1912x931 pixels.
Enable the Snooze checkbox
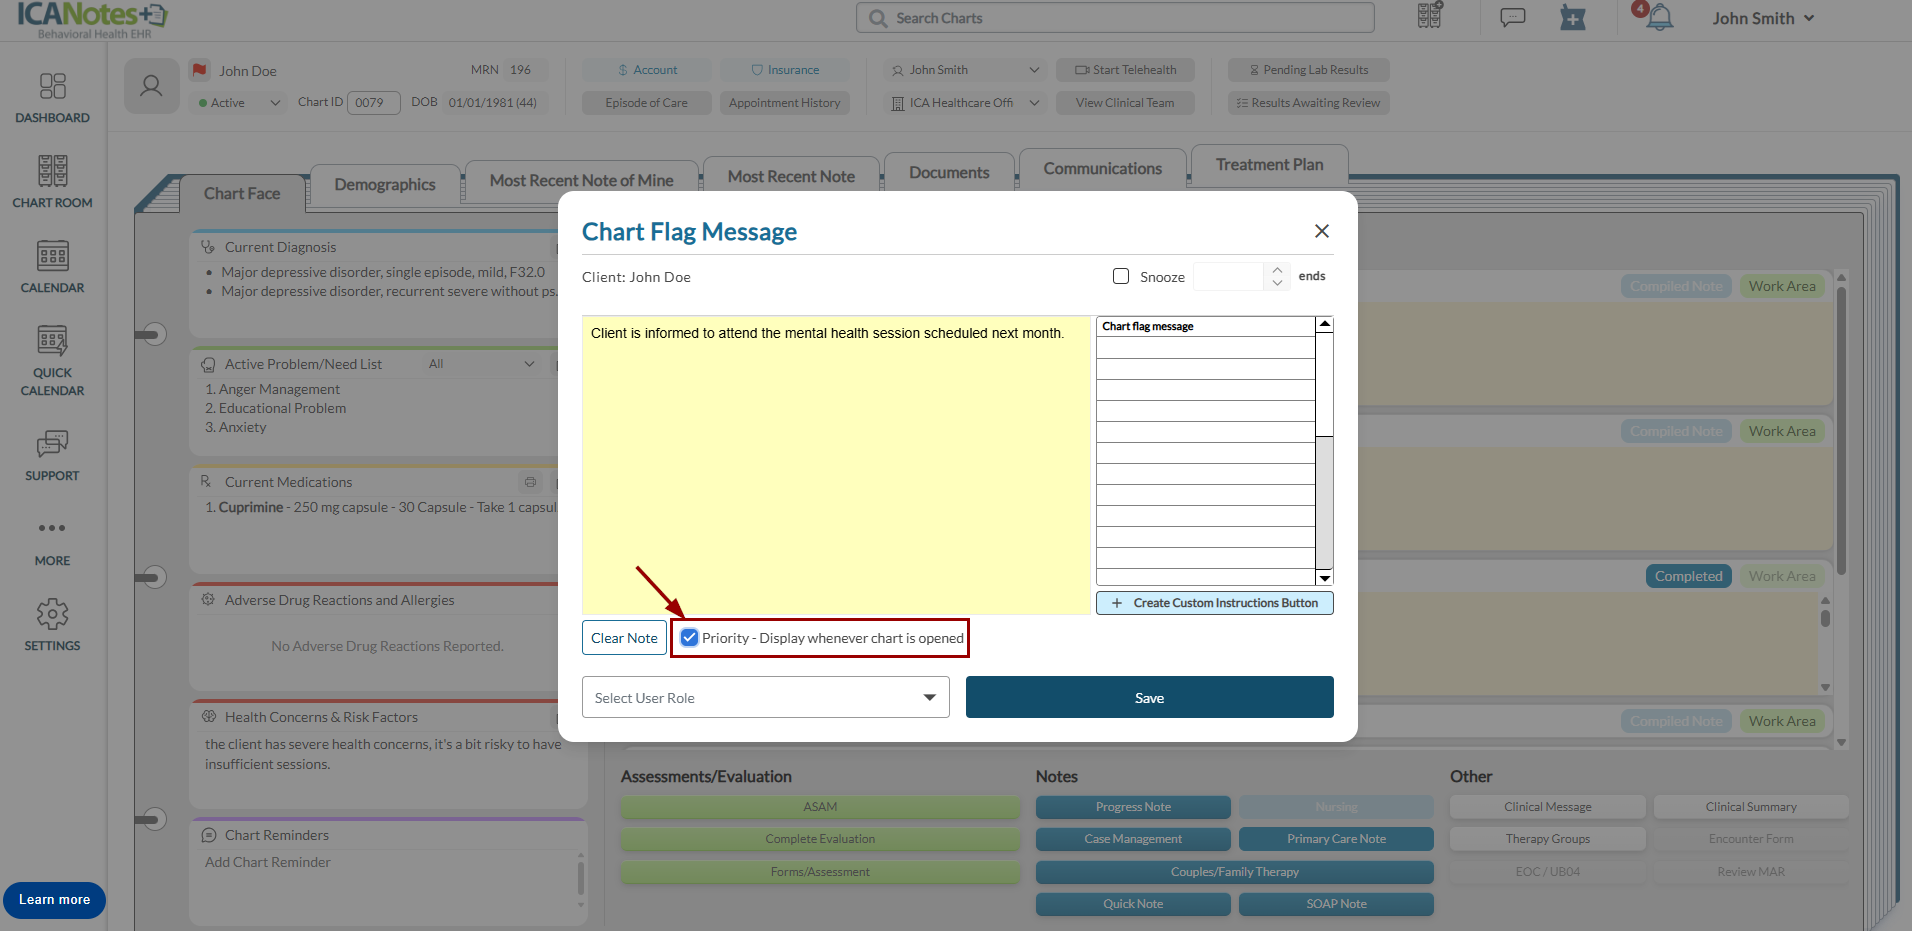[1121, 276]
